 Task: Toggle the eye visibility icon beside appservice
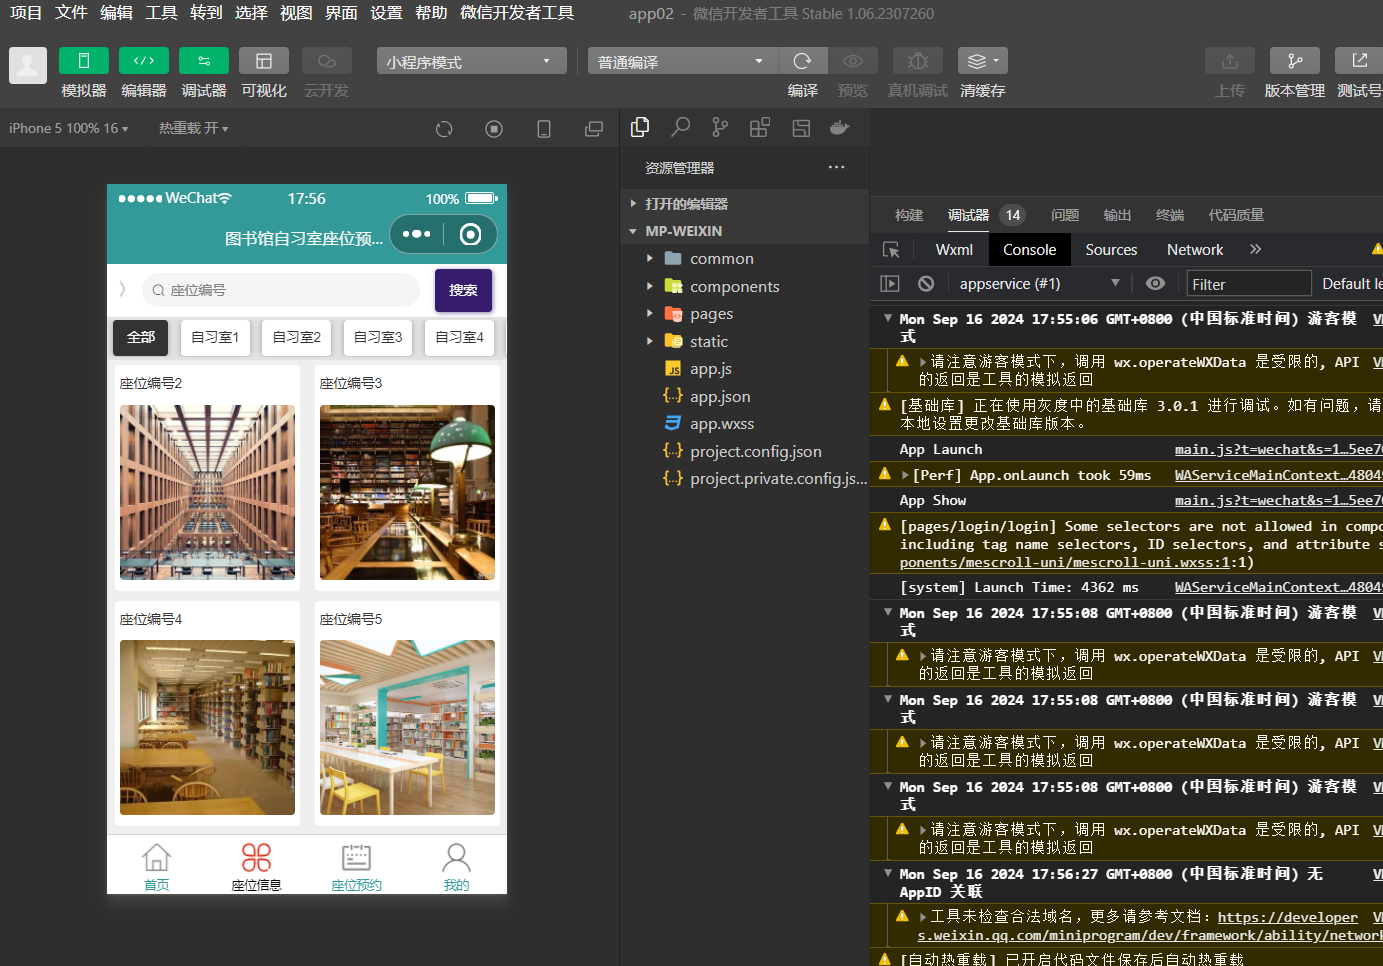[x=1155, y=283]
